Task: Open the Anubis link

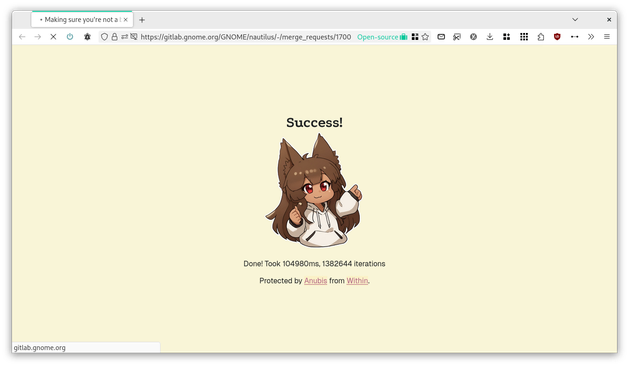Action: (315, 281)
